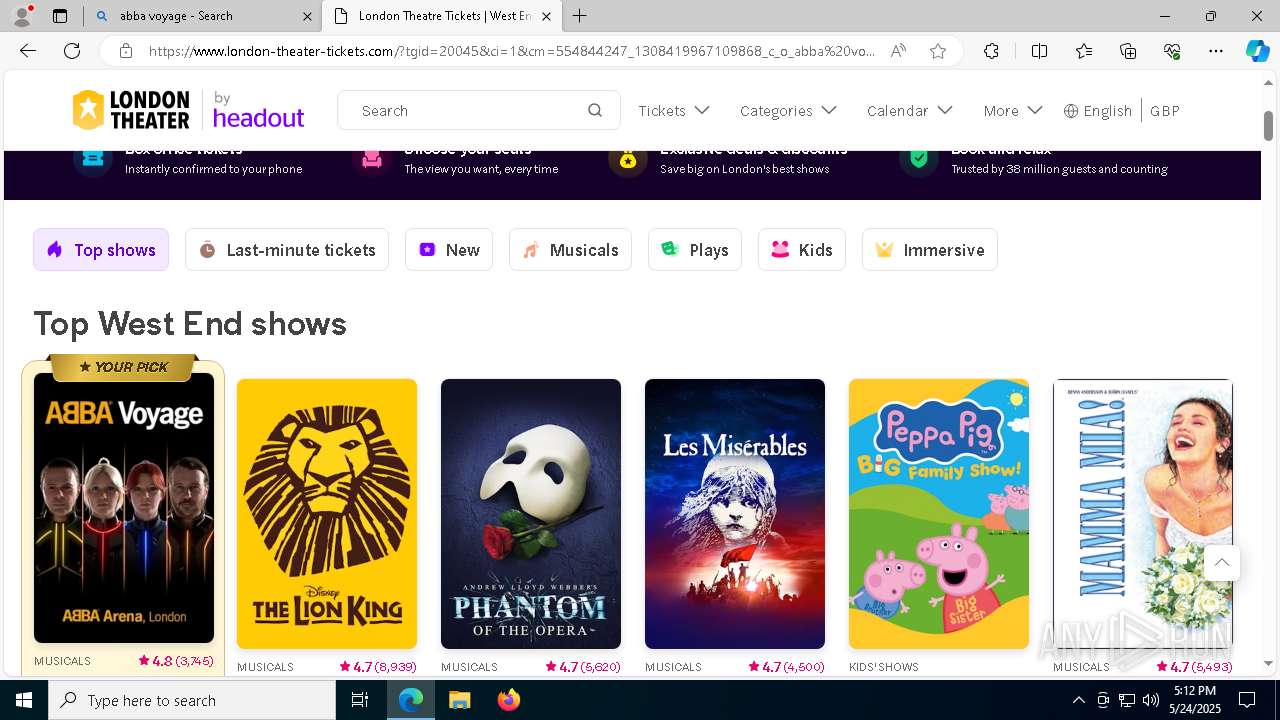Screen dimensions: 1280x720
Task: Open the Mamma Mia! show poster
Action: point(1143,514)
